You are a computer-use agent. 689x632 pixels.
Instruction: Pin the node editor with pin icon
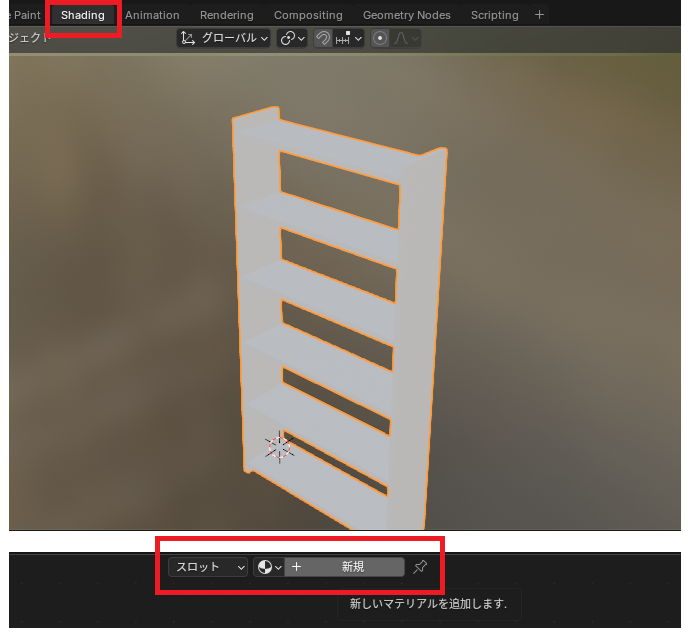(420, 567)
